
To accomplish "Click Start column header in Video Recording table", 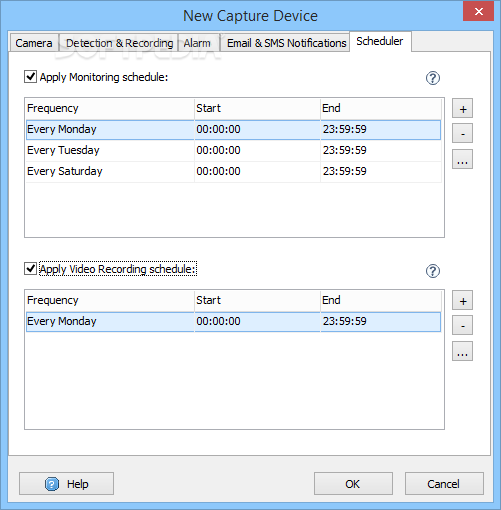I will (x=257, y=301).
